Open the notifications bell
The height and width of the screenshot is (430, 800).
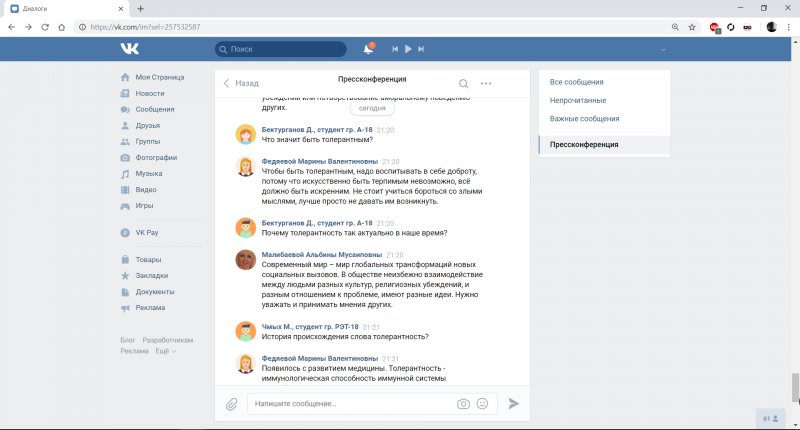368,48
